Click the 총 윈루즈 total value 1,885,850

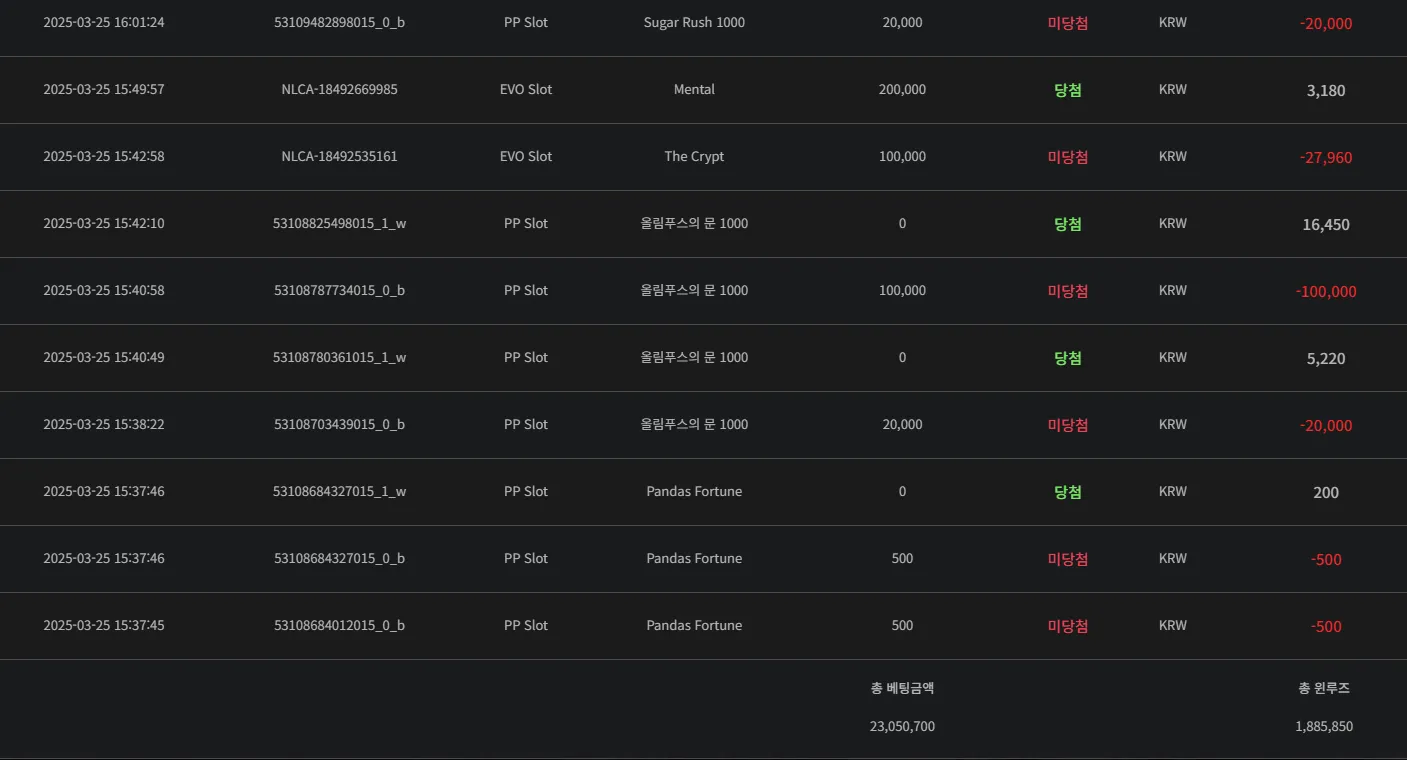[1324, 726]
